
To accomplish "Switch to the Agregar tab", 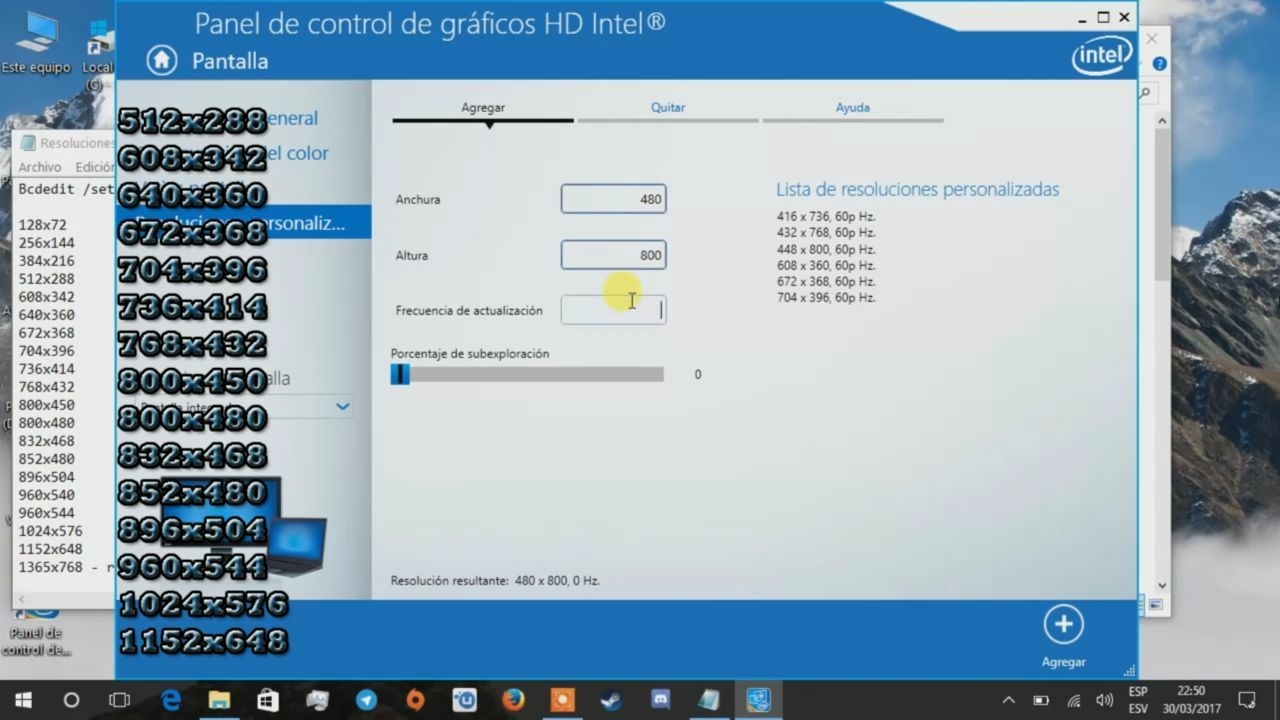I will pos(483,107).
